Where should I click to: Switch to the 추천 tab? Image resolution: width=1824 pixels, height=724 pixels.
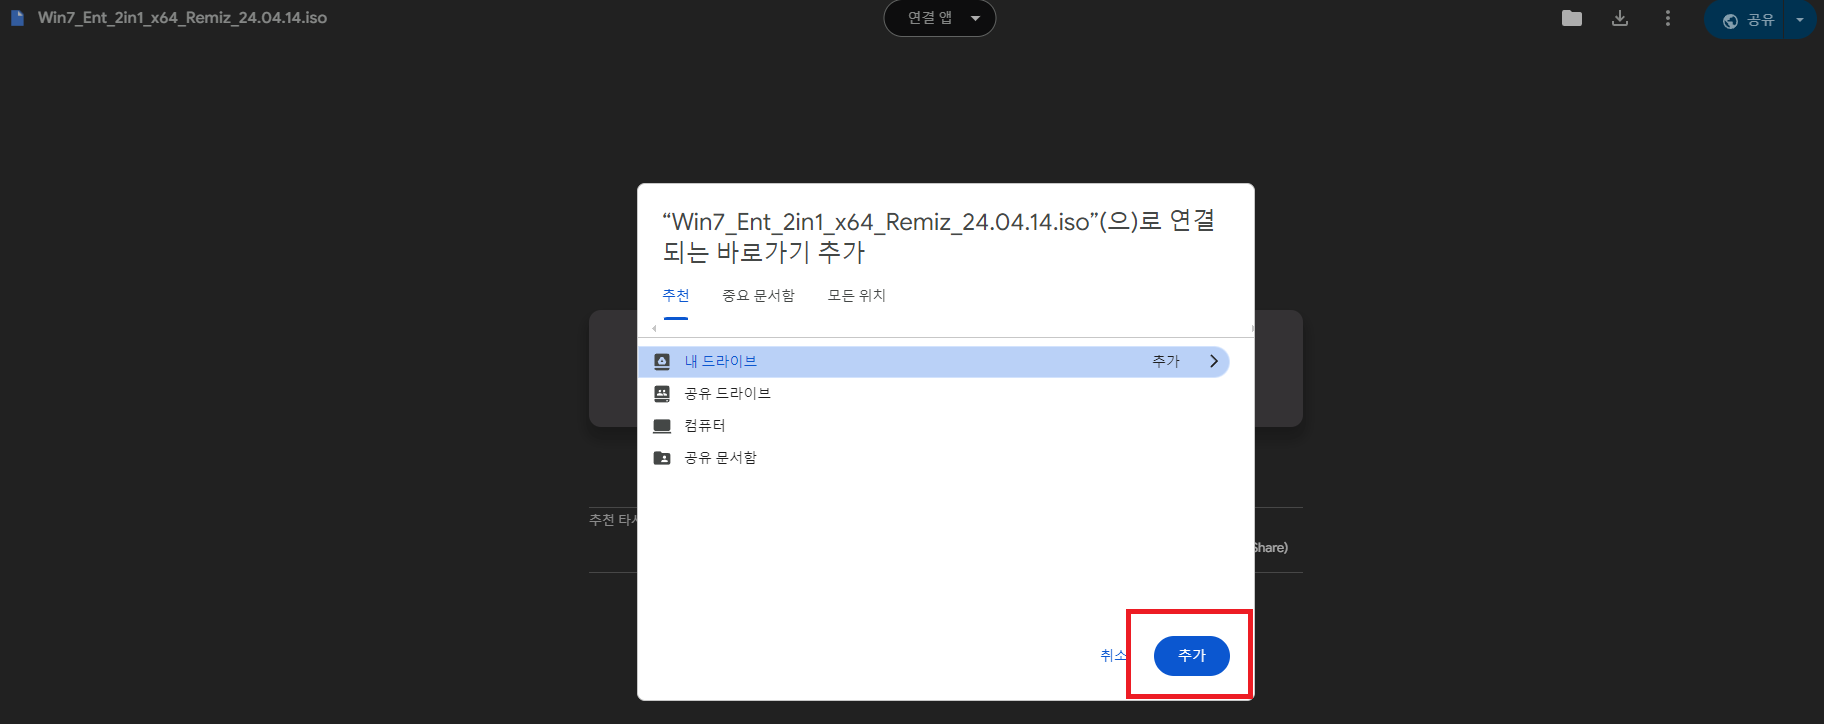[676, 296]
